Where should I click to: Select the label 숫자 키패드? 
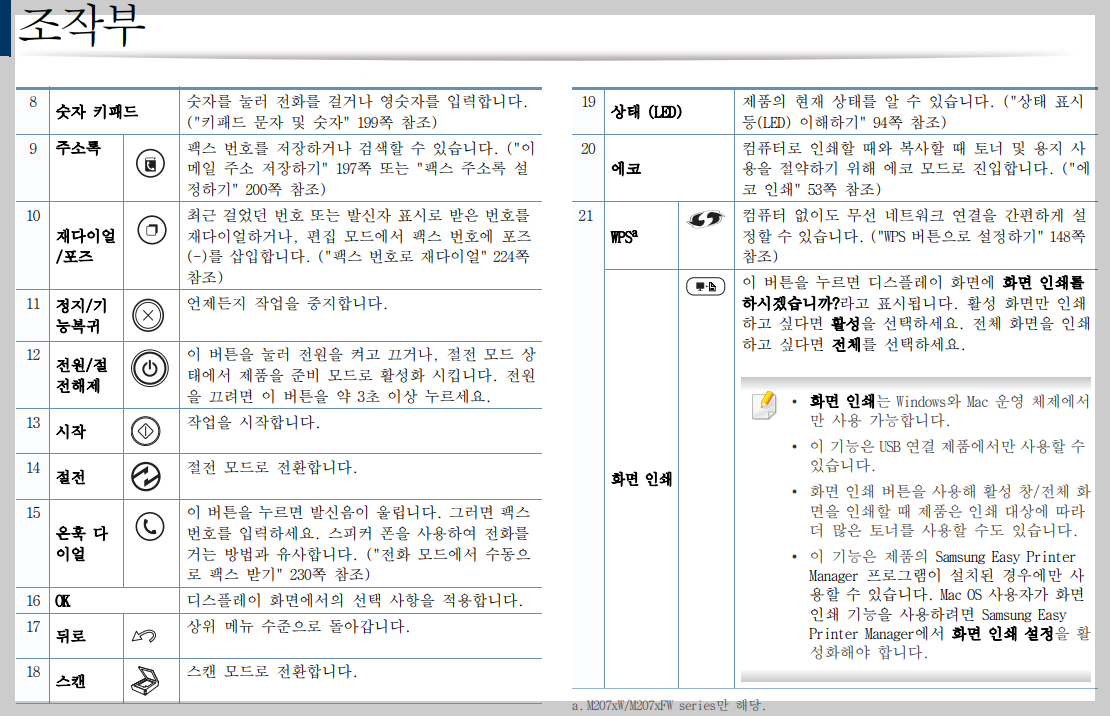click(x=97, y=111)
